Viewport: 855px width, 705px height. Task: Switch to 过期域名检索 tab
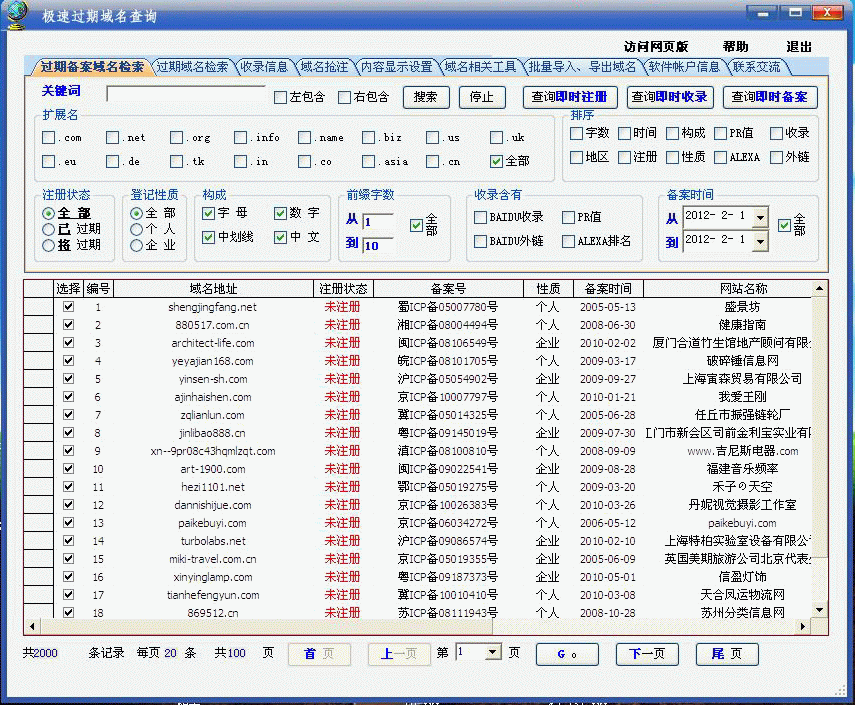[x=192, y=67]
